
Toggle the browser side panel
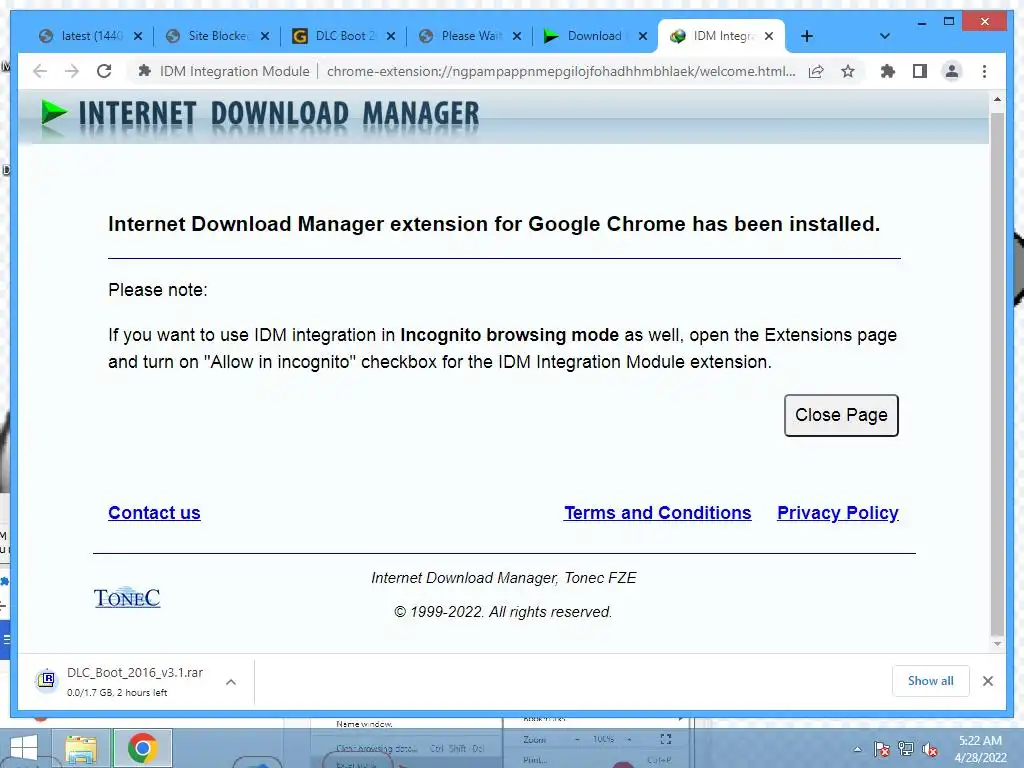tap(920, 71)
